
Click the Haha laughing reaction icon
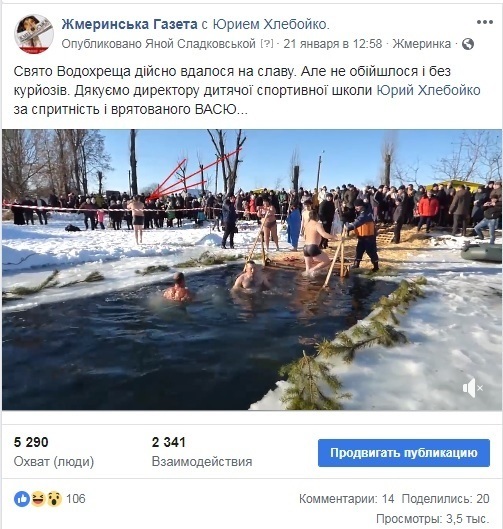point(38,499)
